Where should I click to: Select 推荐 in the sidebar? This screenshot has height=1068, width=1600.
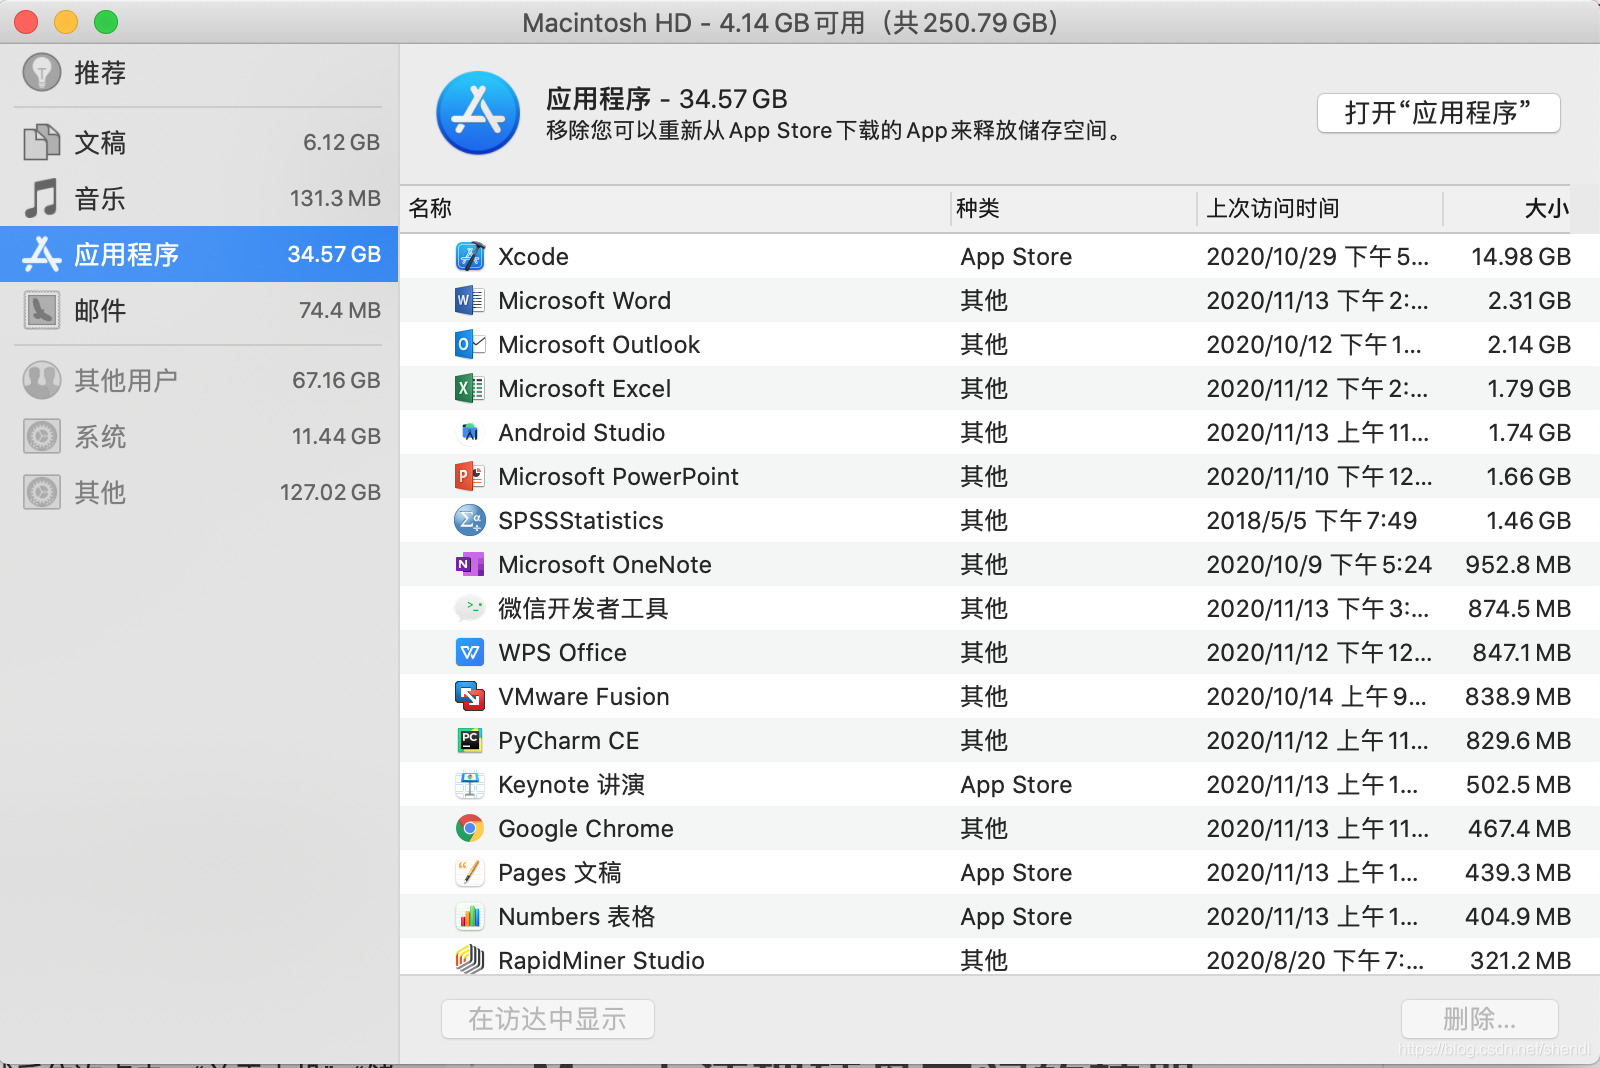pyautogui.click(x=199, y=72)
